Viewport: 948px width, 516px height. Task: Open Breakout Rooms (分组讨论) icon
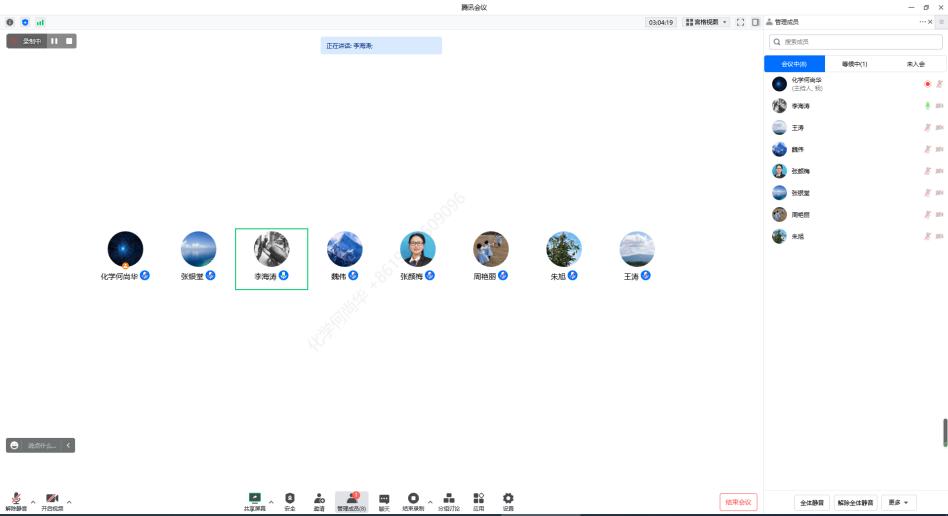pyautogui.click(x=449, y=498)
